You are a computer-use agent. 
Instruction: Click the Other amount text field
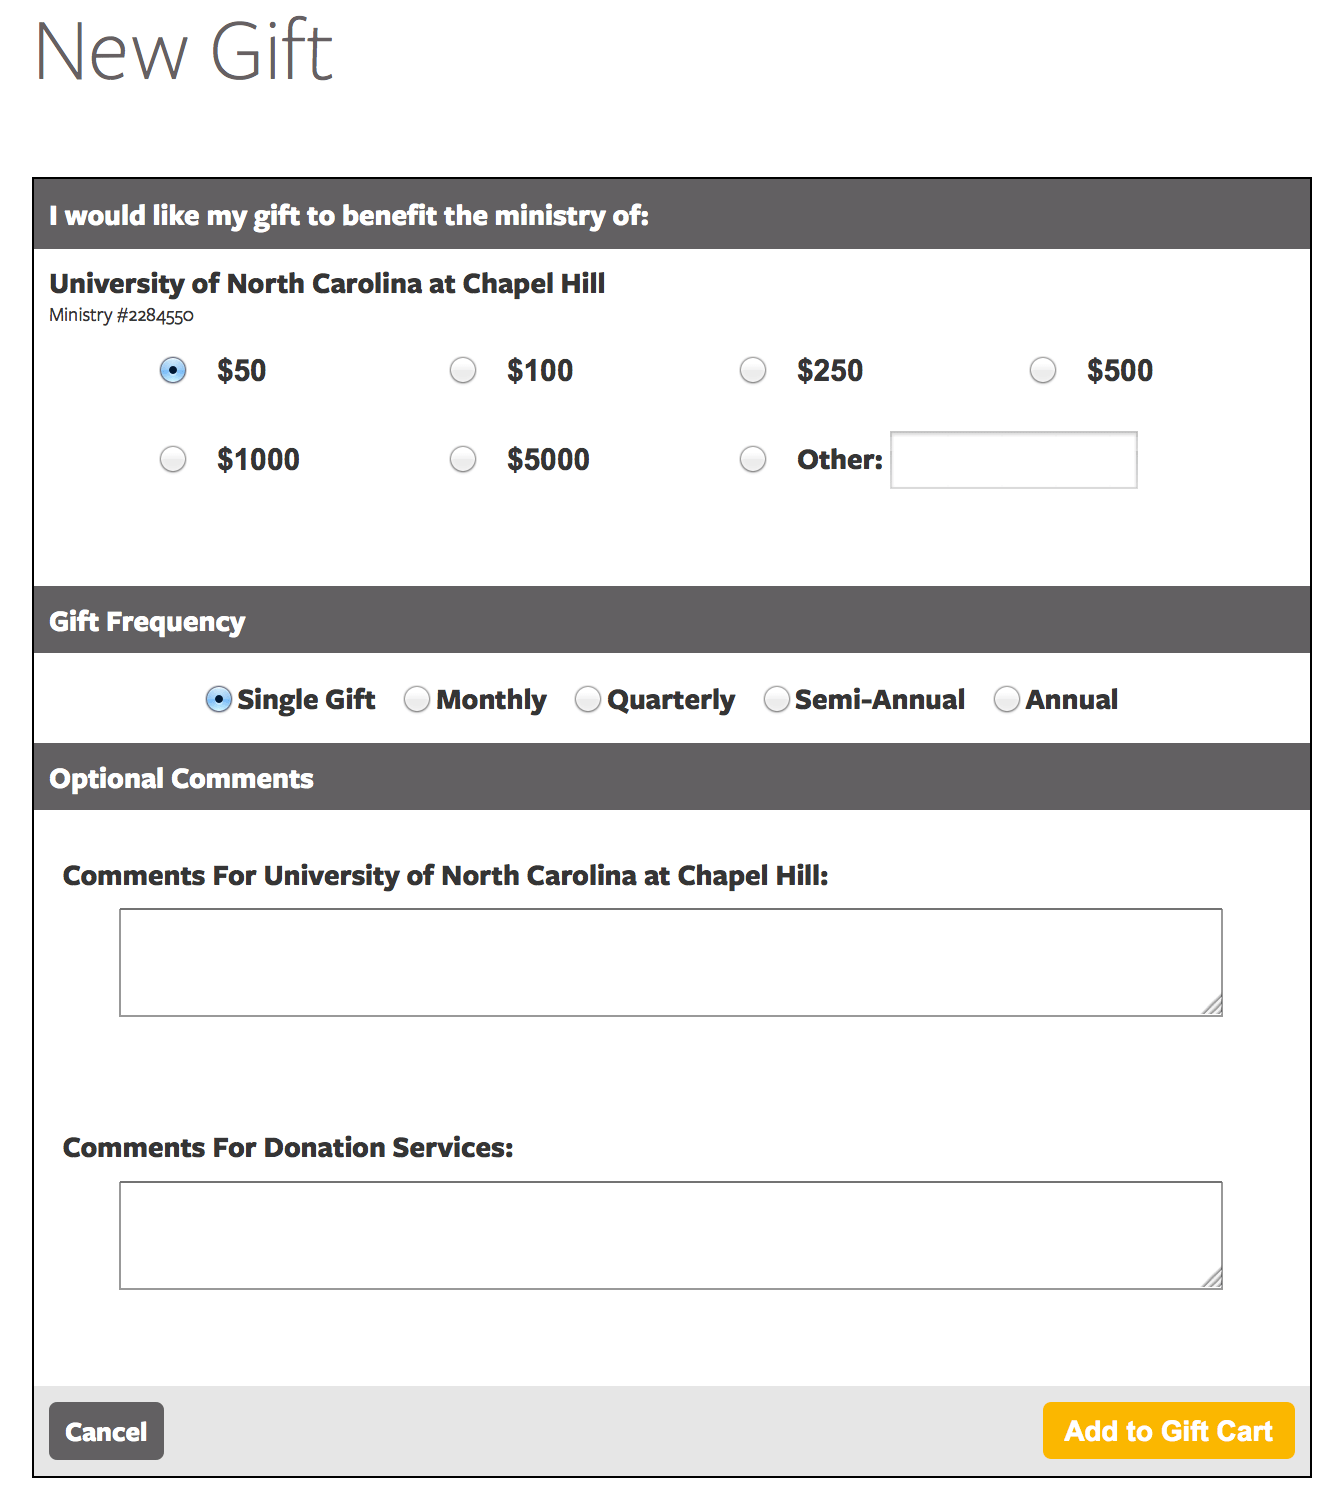pyautogui.click(x=1013, y=460)
